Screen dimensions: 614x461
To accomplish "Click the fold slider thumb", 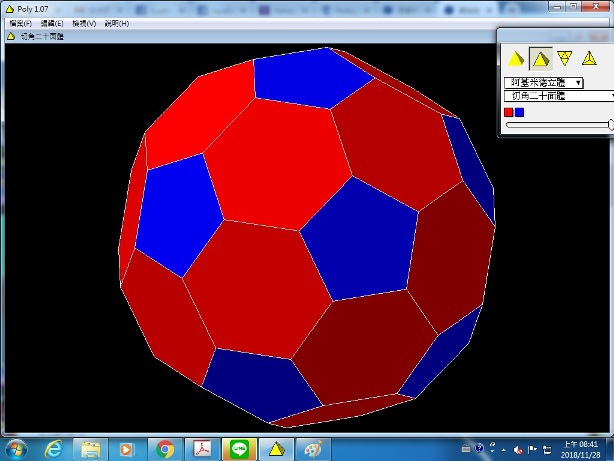I will point(610,125).
